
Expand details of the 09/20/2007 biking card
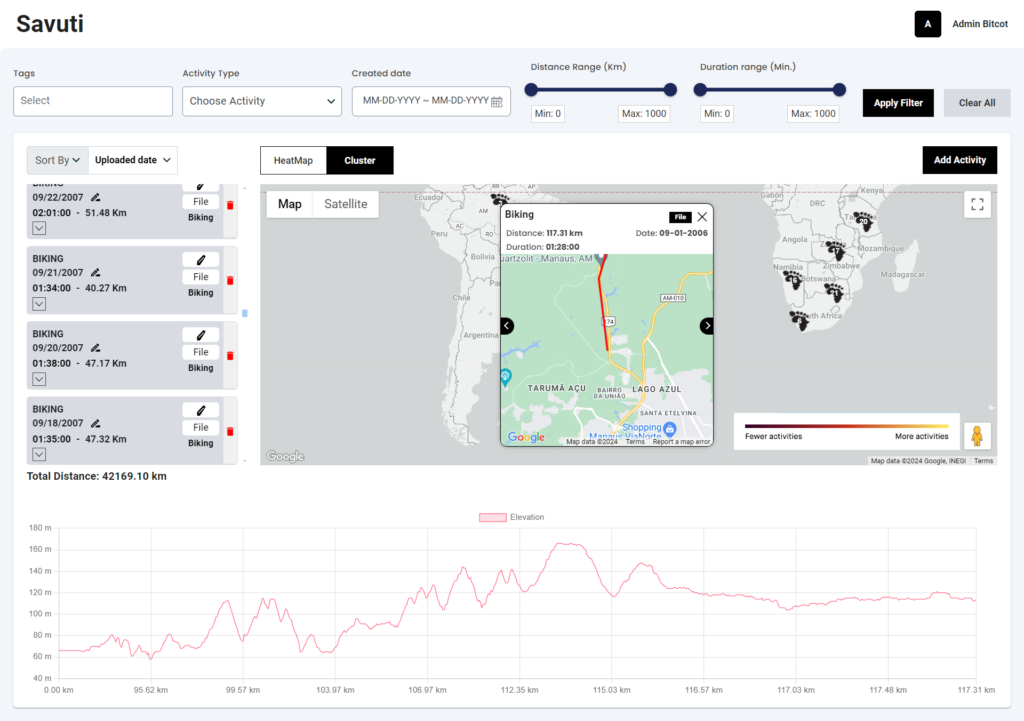pyautogui.click(x=39, y=379)
